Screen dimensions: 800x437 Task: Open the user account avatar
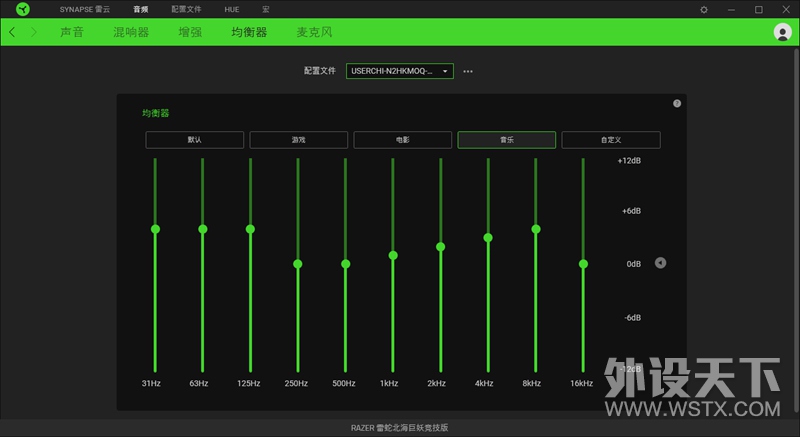[782, 32]
